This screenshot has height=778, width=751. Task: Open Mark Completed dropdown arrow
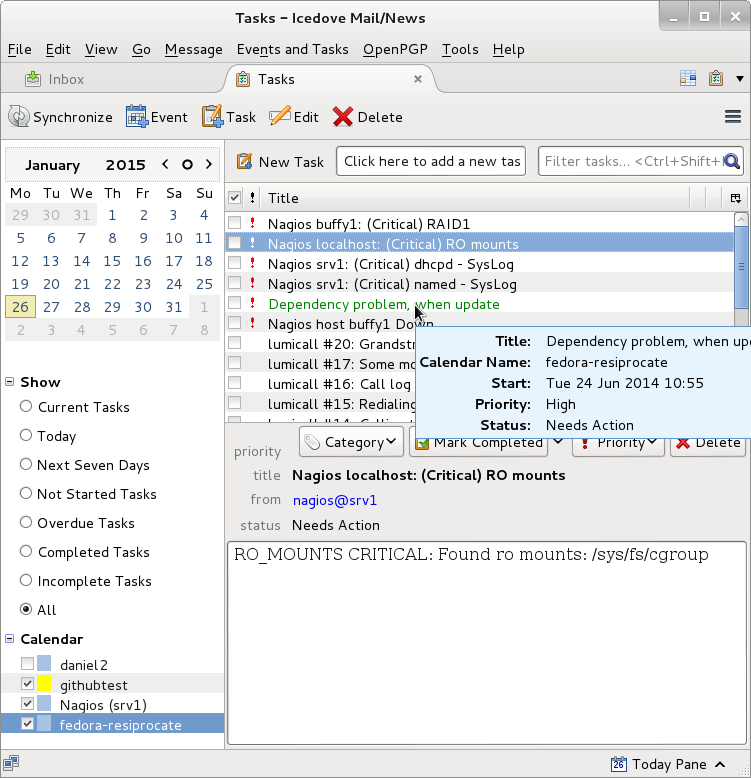coord(558,442)
